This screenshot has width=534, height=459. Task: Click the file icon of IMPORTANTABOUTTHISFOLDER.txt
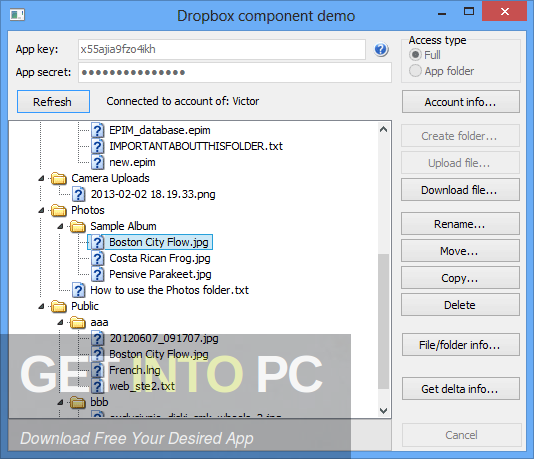[98, 146]
